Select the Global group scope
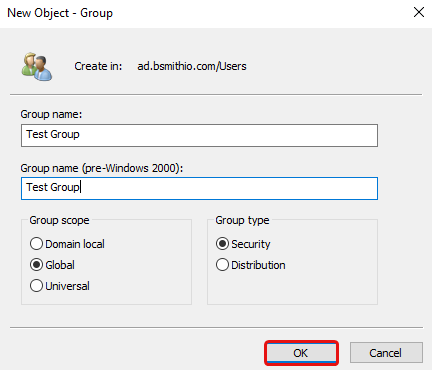 pos(52,265)
